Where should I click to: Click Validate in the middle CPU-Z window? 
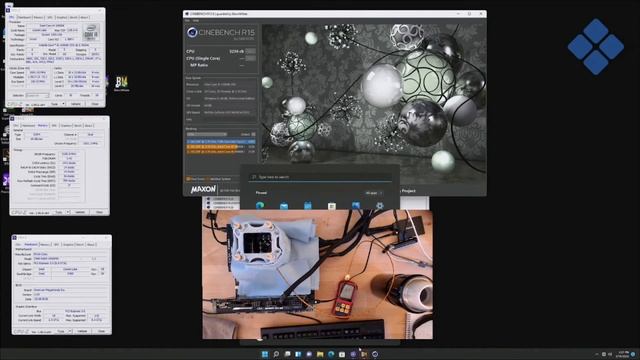pyautogui.click(x=80, y=212)
